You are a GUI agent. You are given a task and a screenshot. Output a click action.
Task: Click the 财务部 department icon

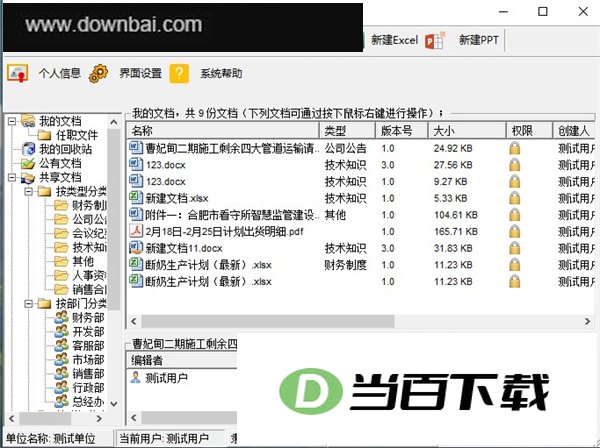click(x=61, y=318)
